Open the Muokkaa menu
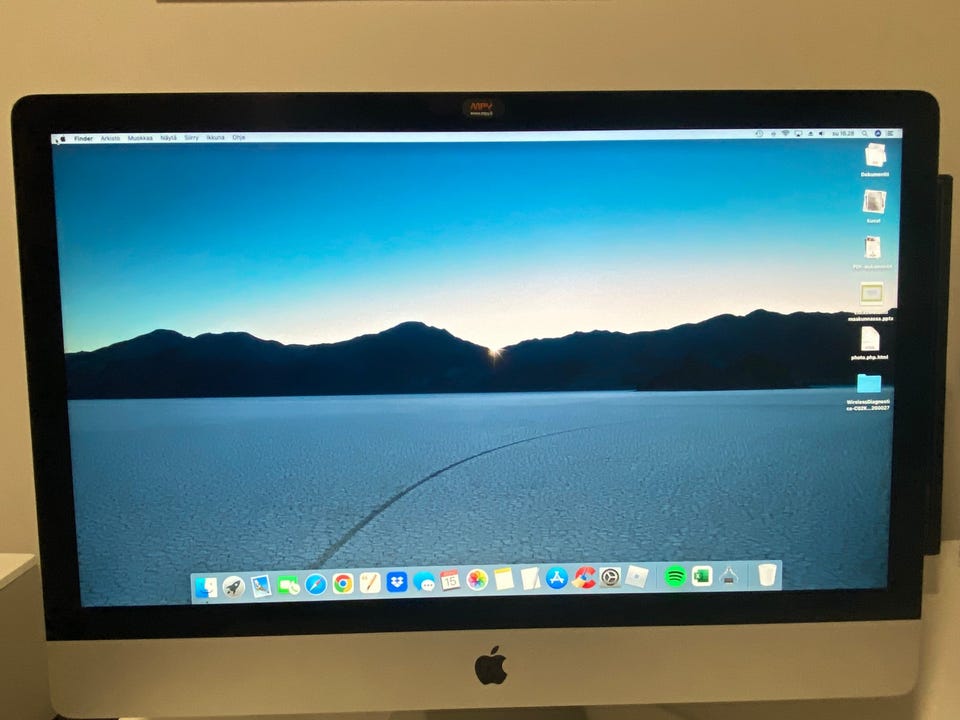The width and height of the screenshot is (960, 720). coord(140,138)
